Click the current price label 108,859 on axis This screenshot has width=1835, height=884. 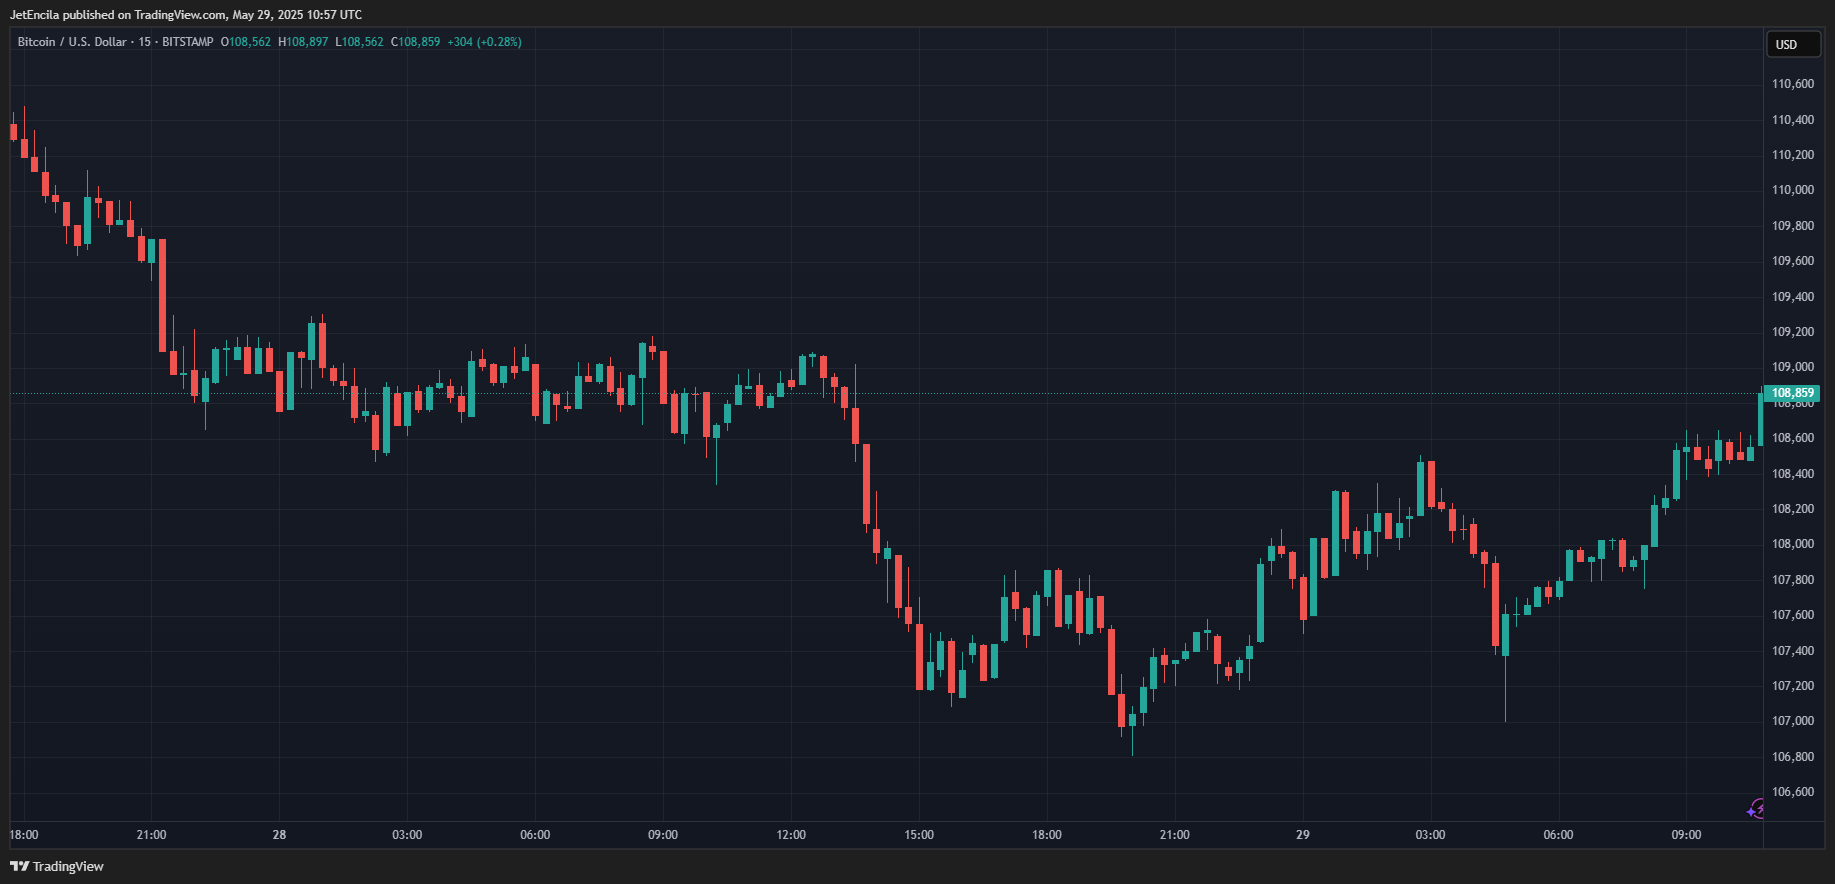tap(1792, 393)
